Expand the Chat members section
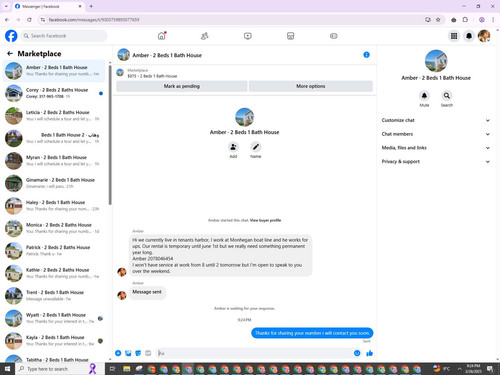This screenshot has height=375, width=500. pyautogui.click(x=436, y=134)
